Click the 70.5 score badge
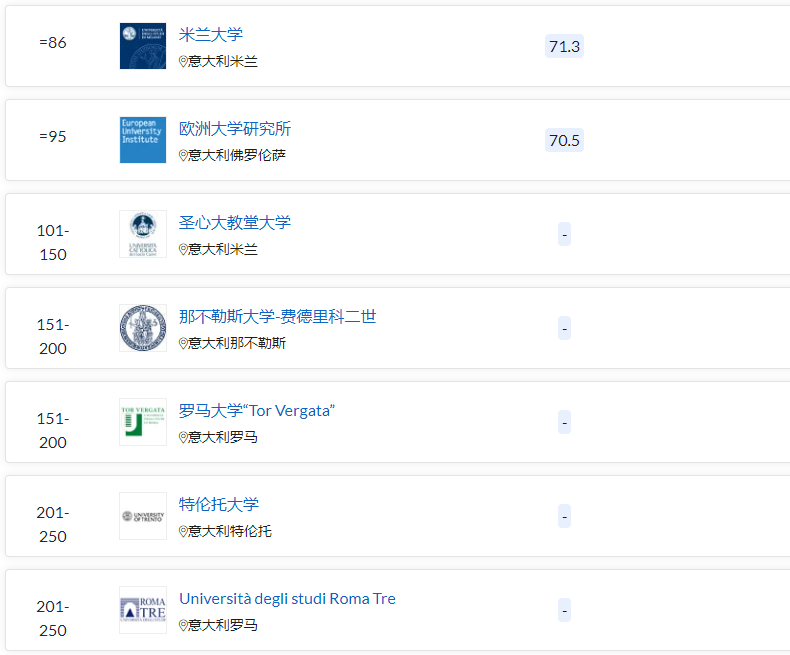This screenshot has width=790, height=655. point(564,140)
